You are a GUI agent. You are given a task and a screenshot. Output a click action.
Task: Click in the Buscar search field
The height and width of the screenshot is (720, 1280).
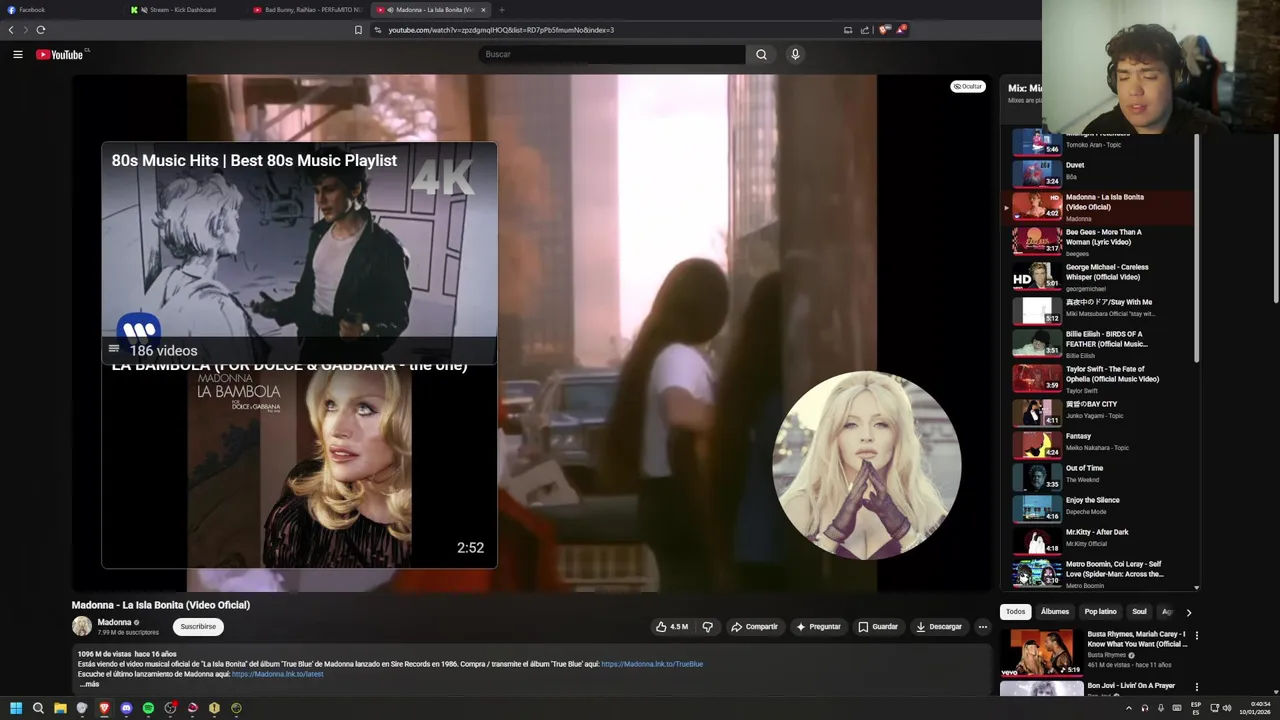pos(612,54)
